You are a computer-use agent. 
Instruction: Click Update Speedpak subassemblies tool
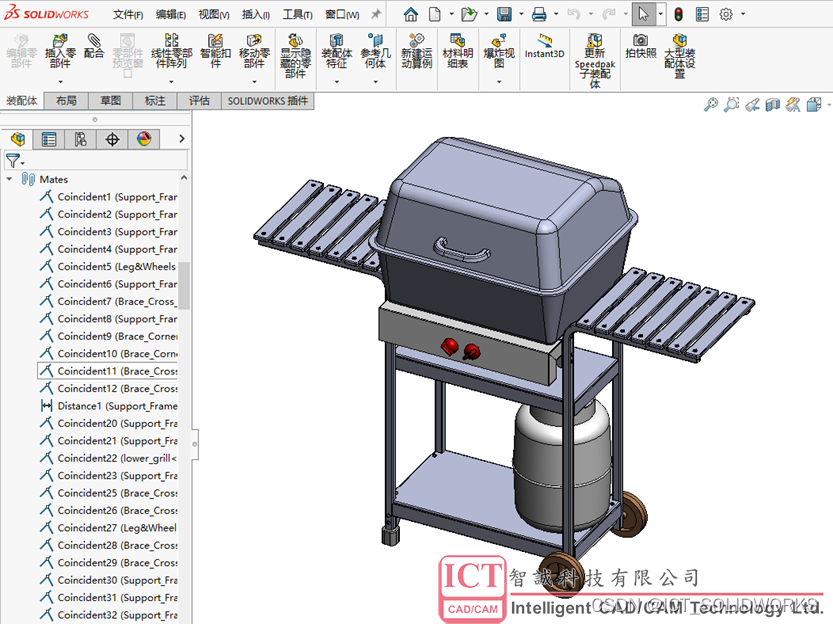click(x=594, y=61)
